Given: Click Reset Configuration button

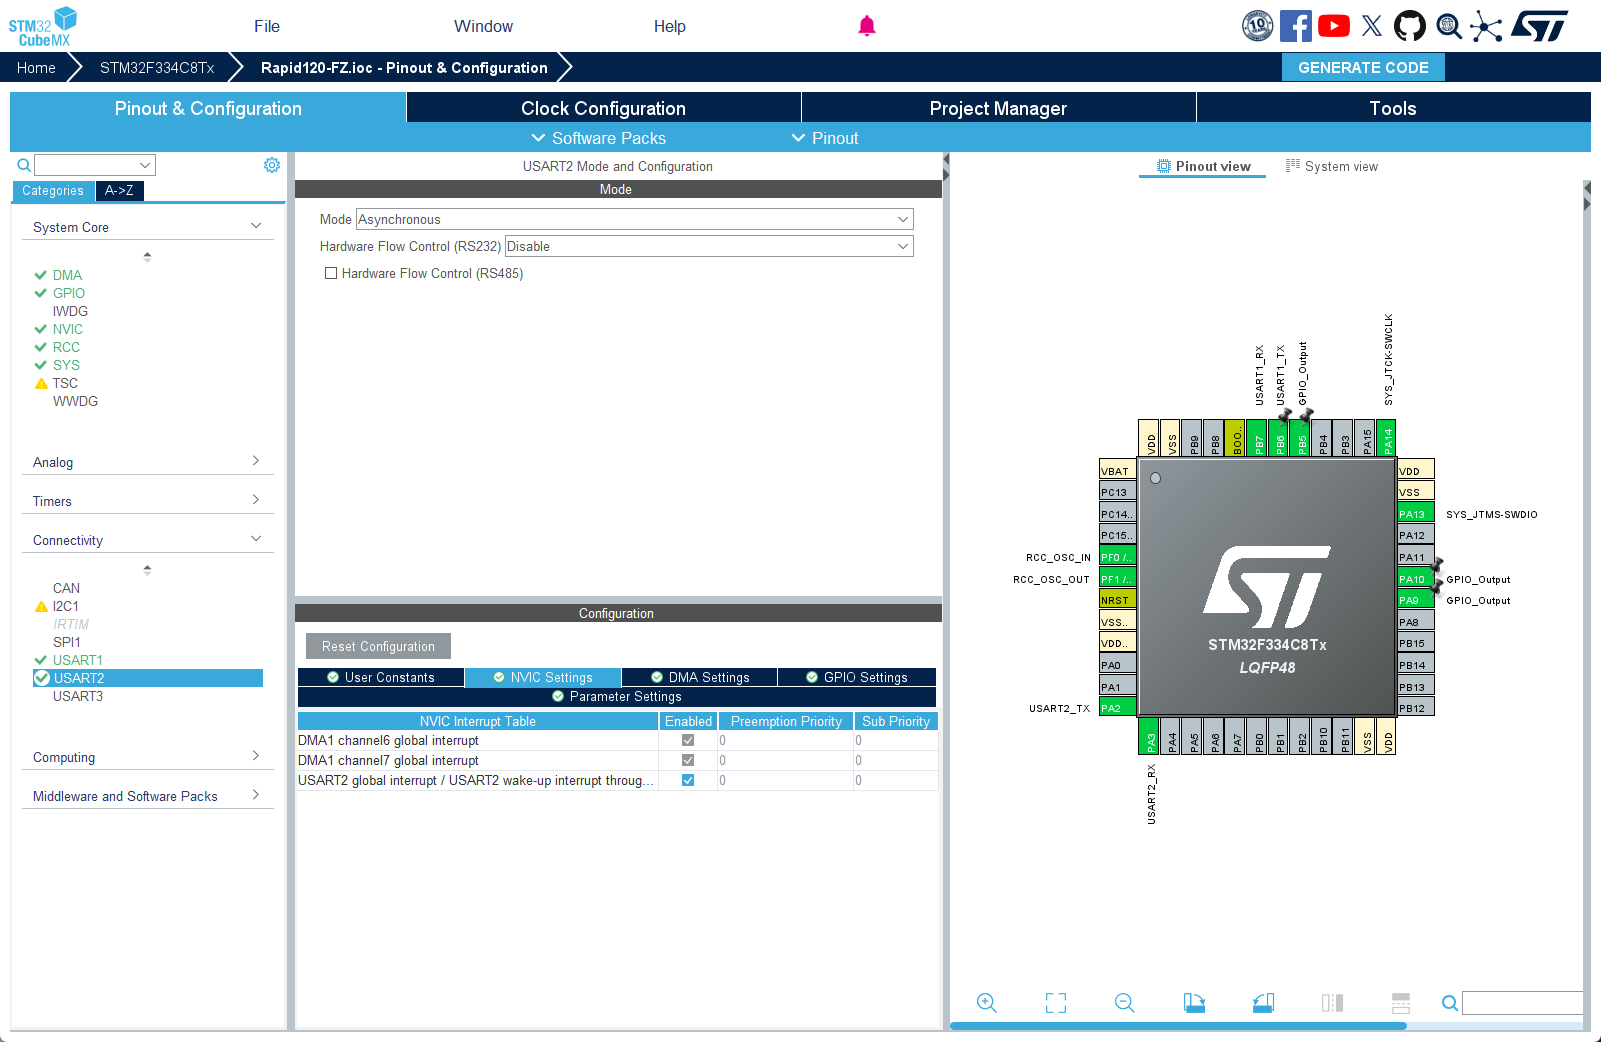Looking at the screenshot, I should click(x=378, y=646).
